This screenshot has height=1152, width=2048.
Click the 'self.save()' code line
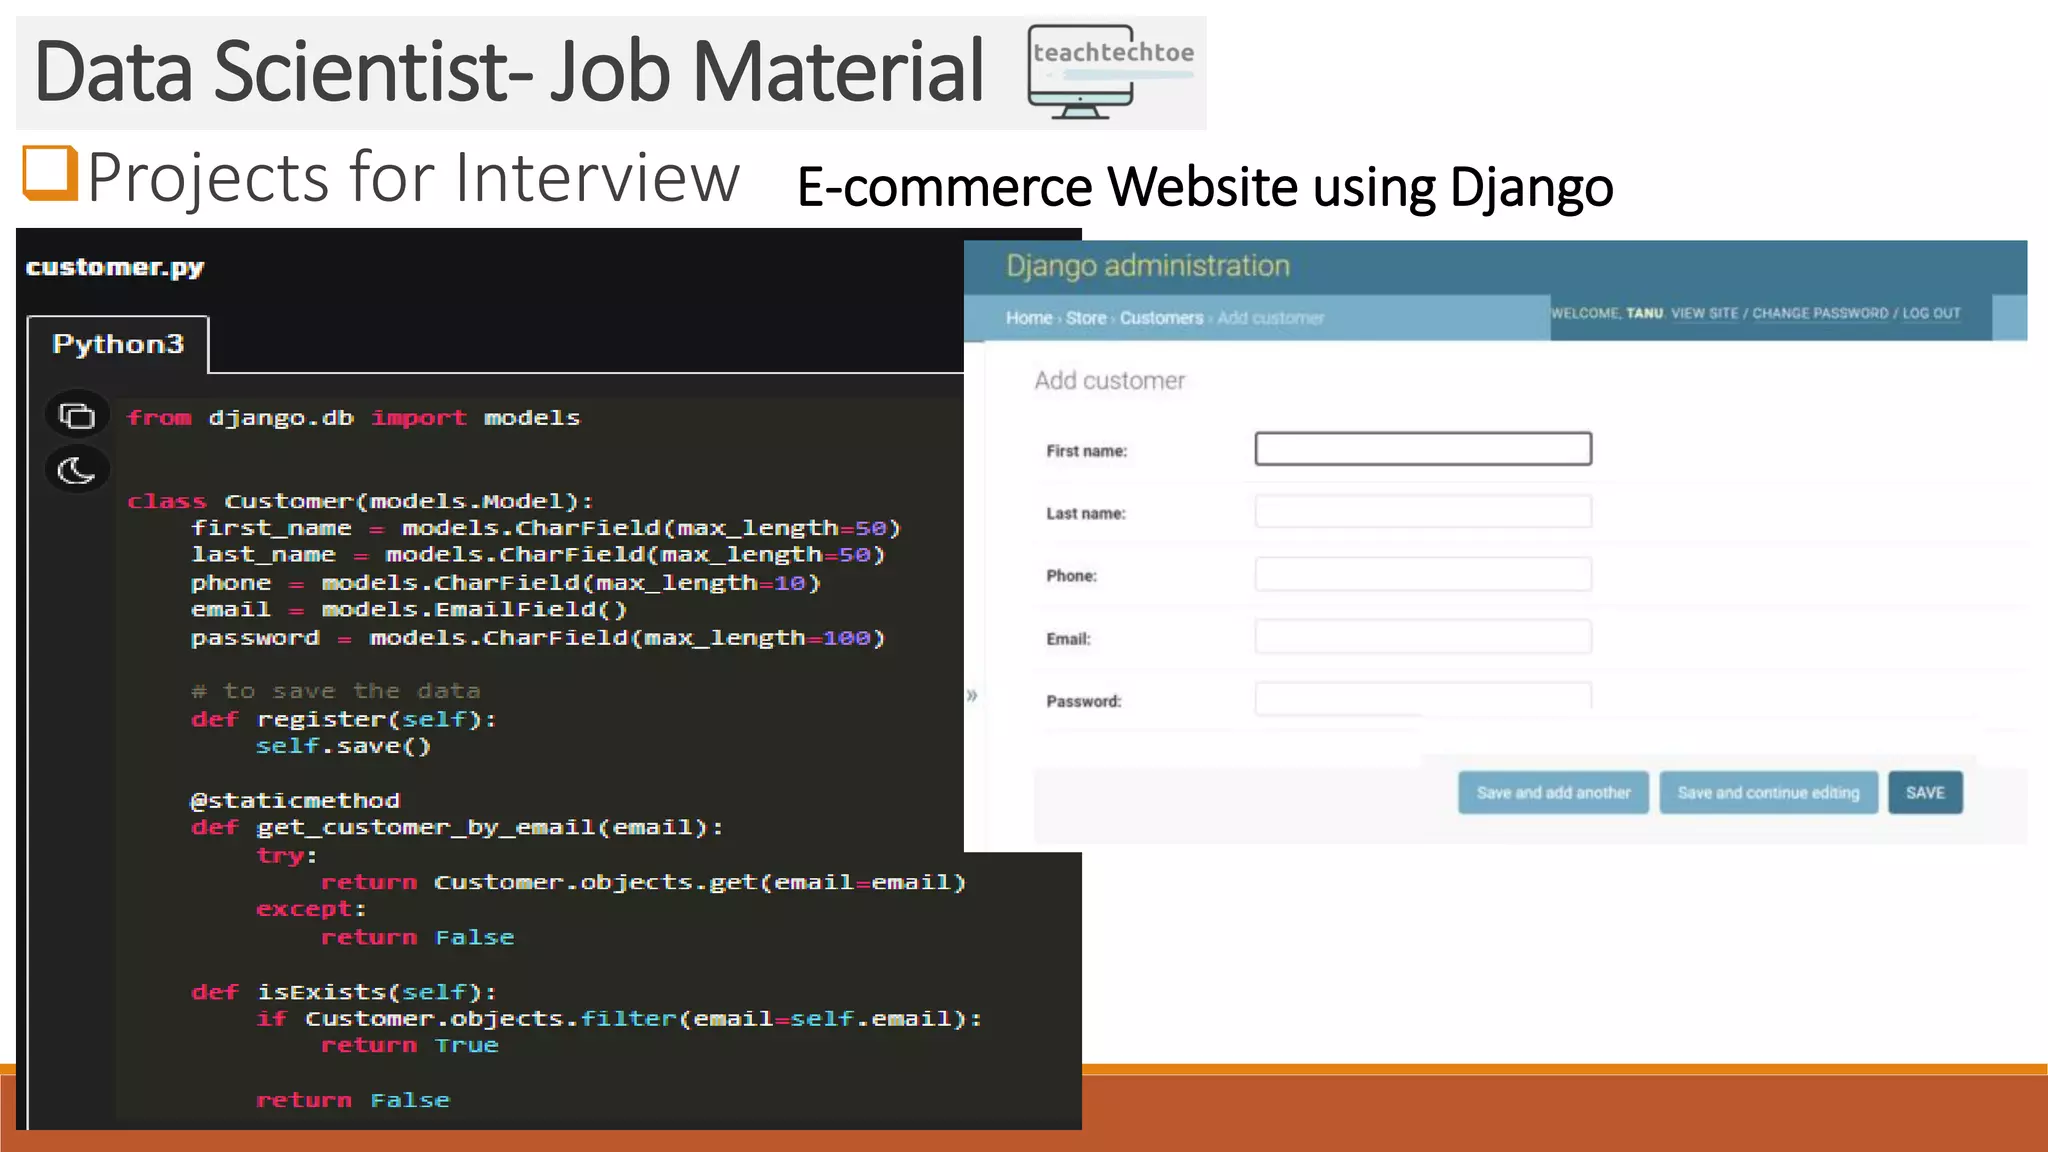(x=343, y=746)
